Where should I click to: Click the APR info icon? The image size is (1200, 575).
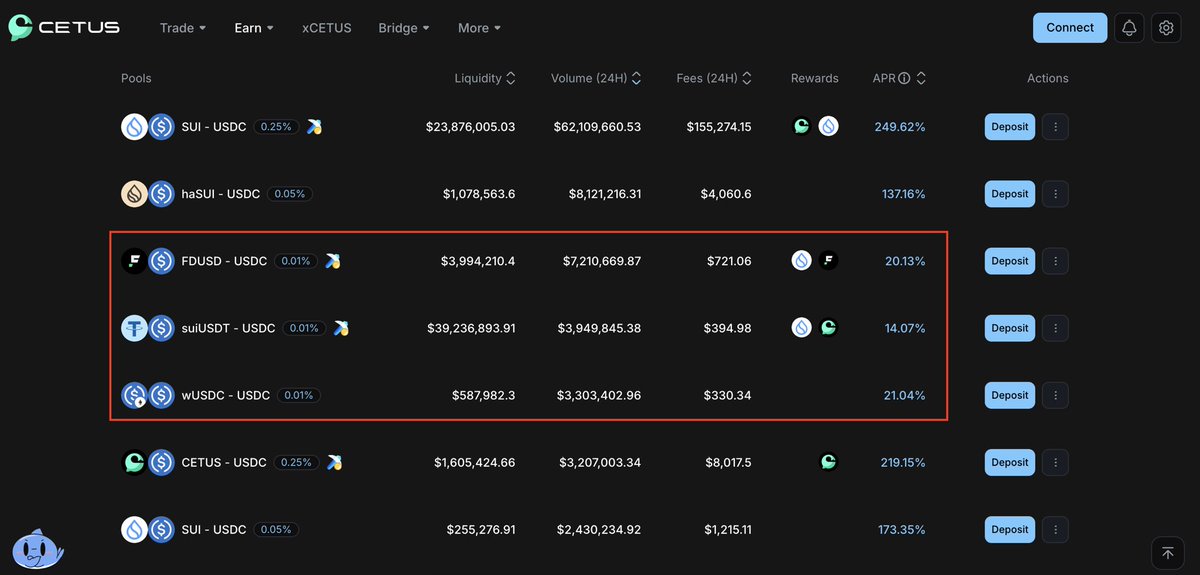coord(904,78)
